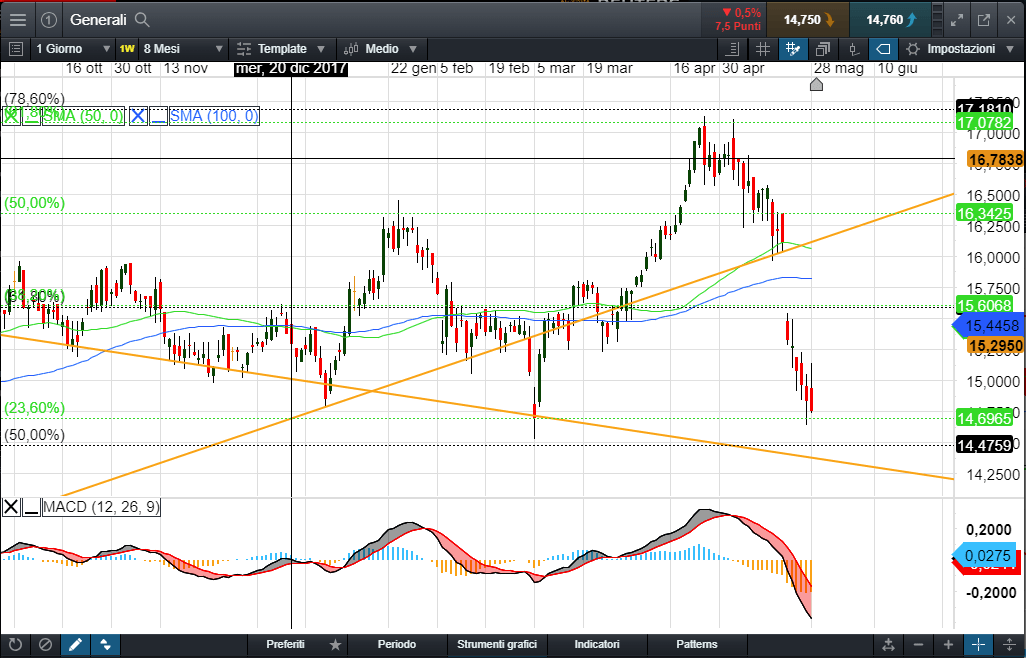Close the MACD (12, 26, 9) panel
The height and width of the screenshot is (658, 1026).
pos(11,507)
